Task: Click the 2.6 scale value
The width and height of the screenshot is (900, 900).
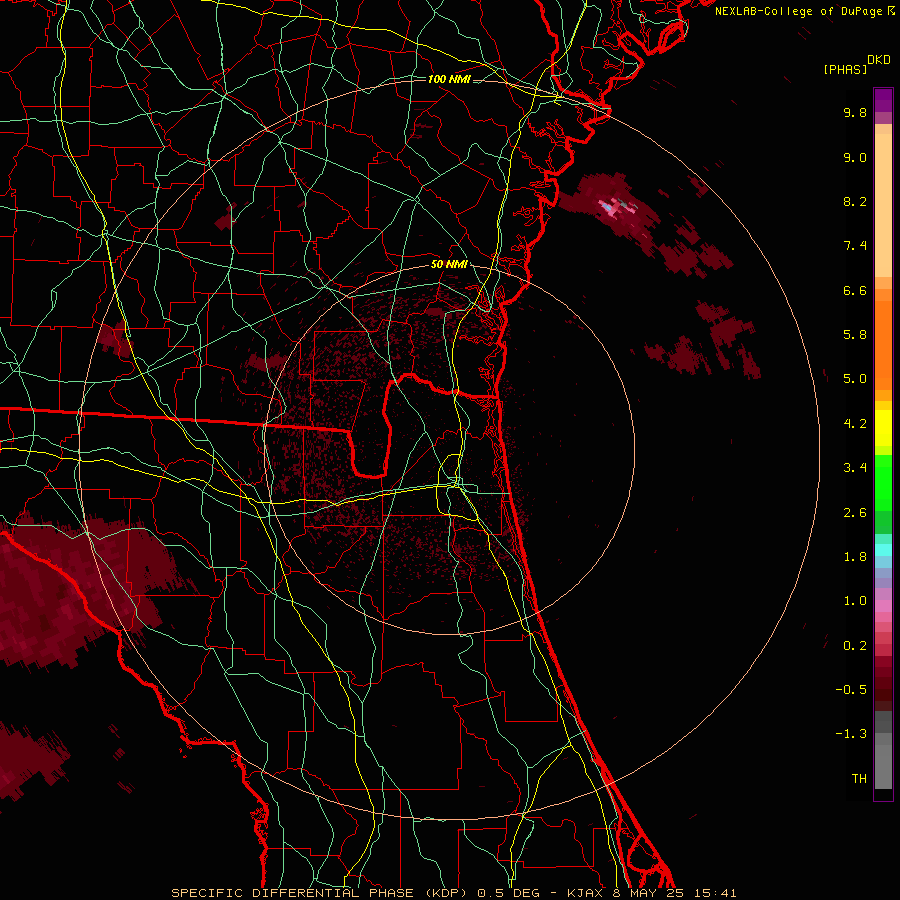Action: click(855, 513)
